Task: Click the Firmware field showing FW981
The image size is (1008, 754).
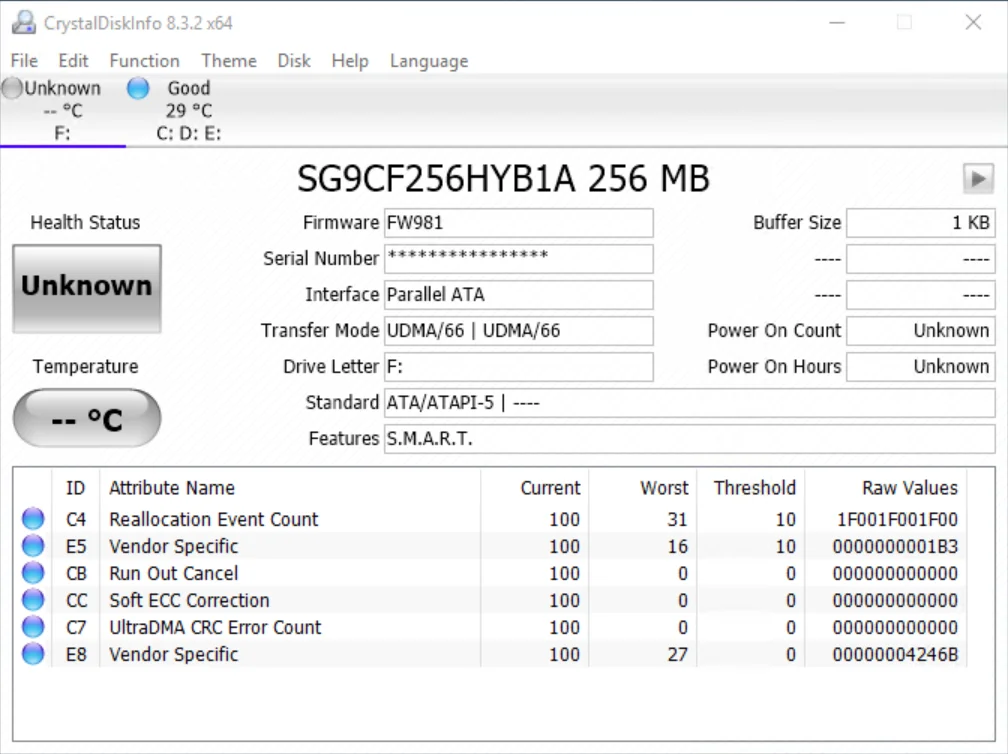Action: point(519,223)
